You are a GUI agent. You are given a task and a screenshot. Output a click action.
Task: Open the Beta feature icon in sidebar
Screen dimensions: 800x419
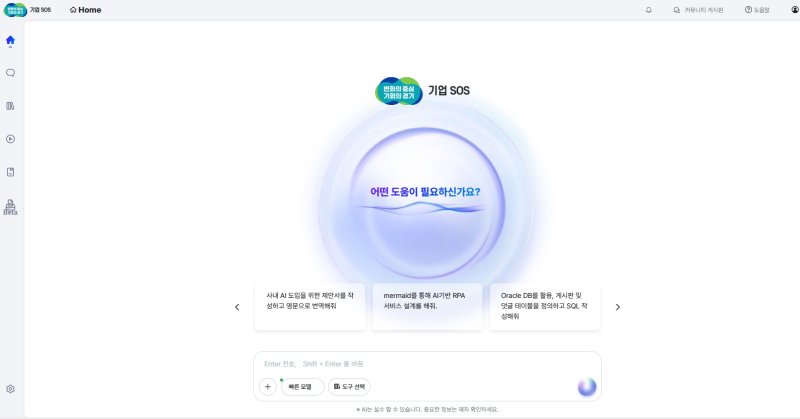(x=10, y=206)
